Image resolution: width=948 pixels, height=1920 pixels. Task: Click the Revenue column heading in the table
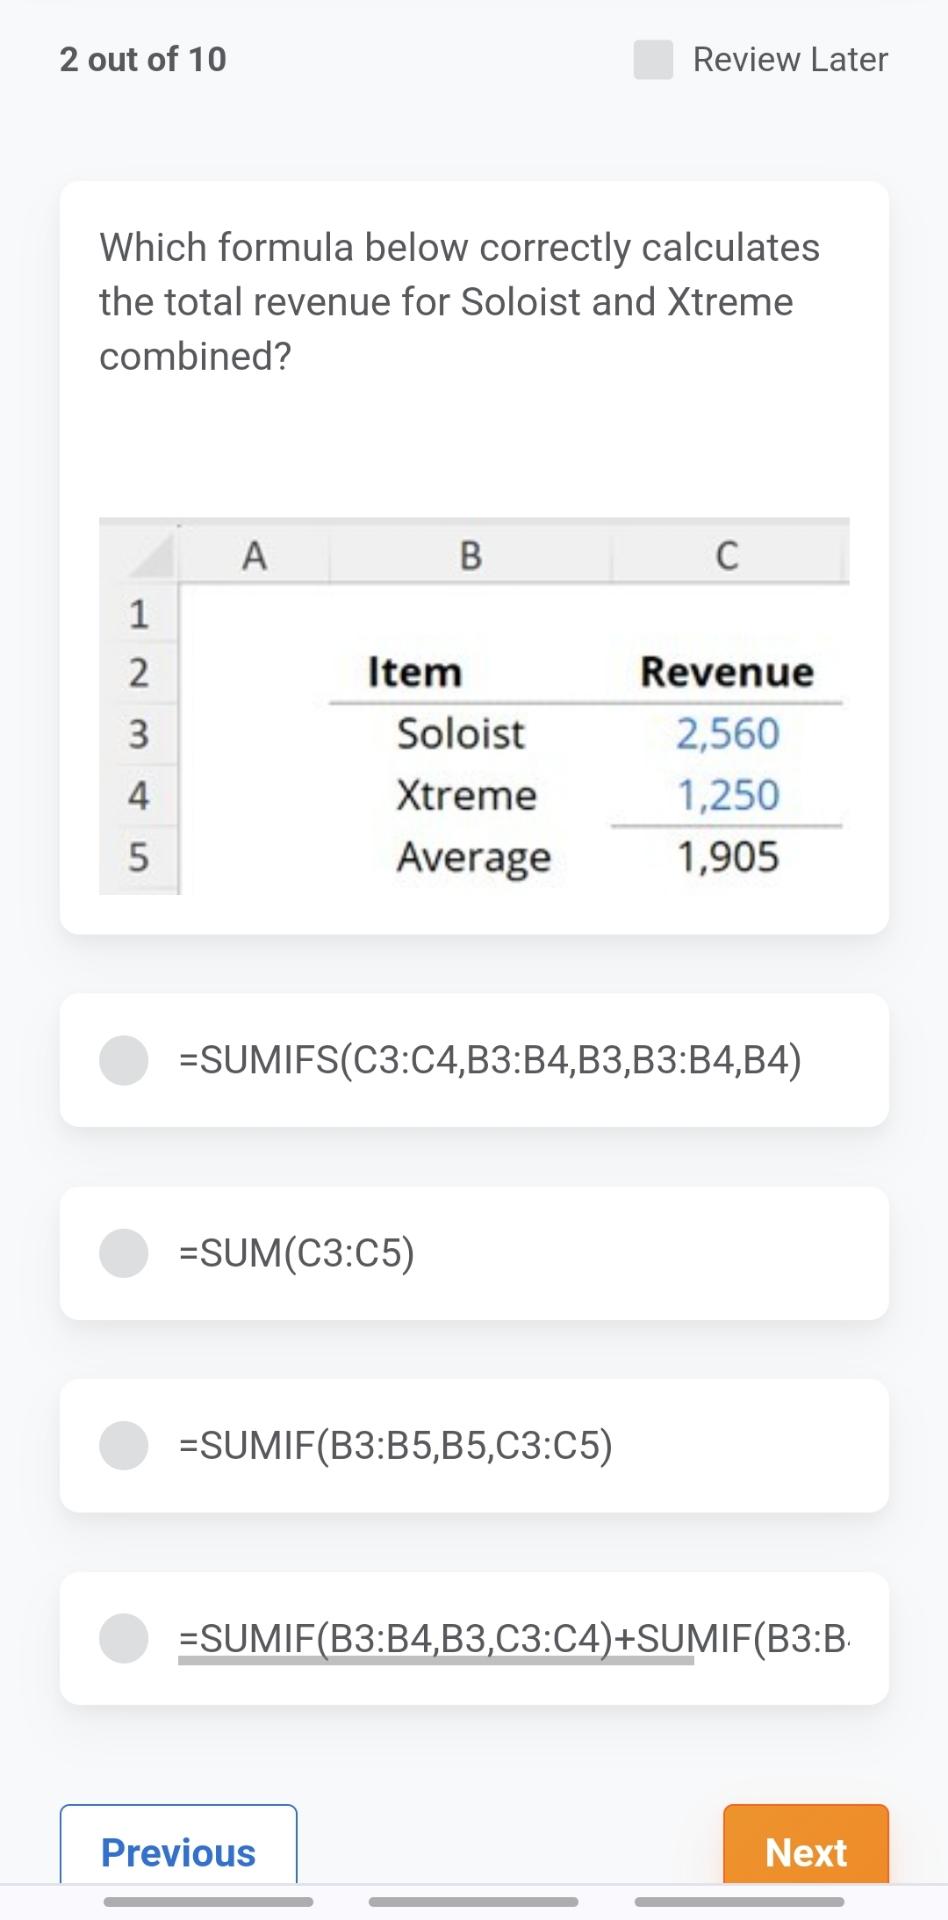point(727,672)
